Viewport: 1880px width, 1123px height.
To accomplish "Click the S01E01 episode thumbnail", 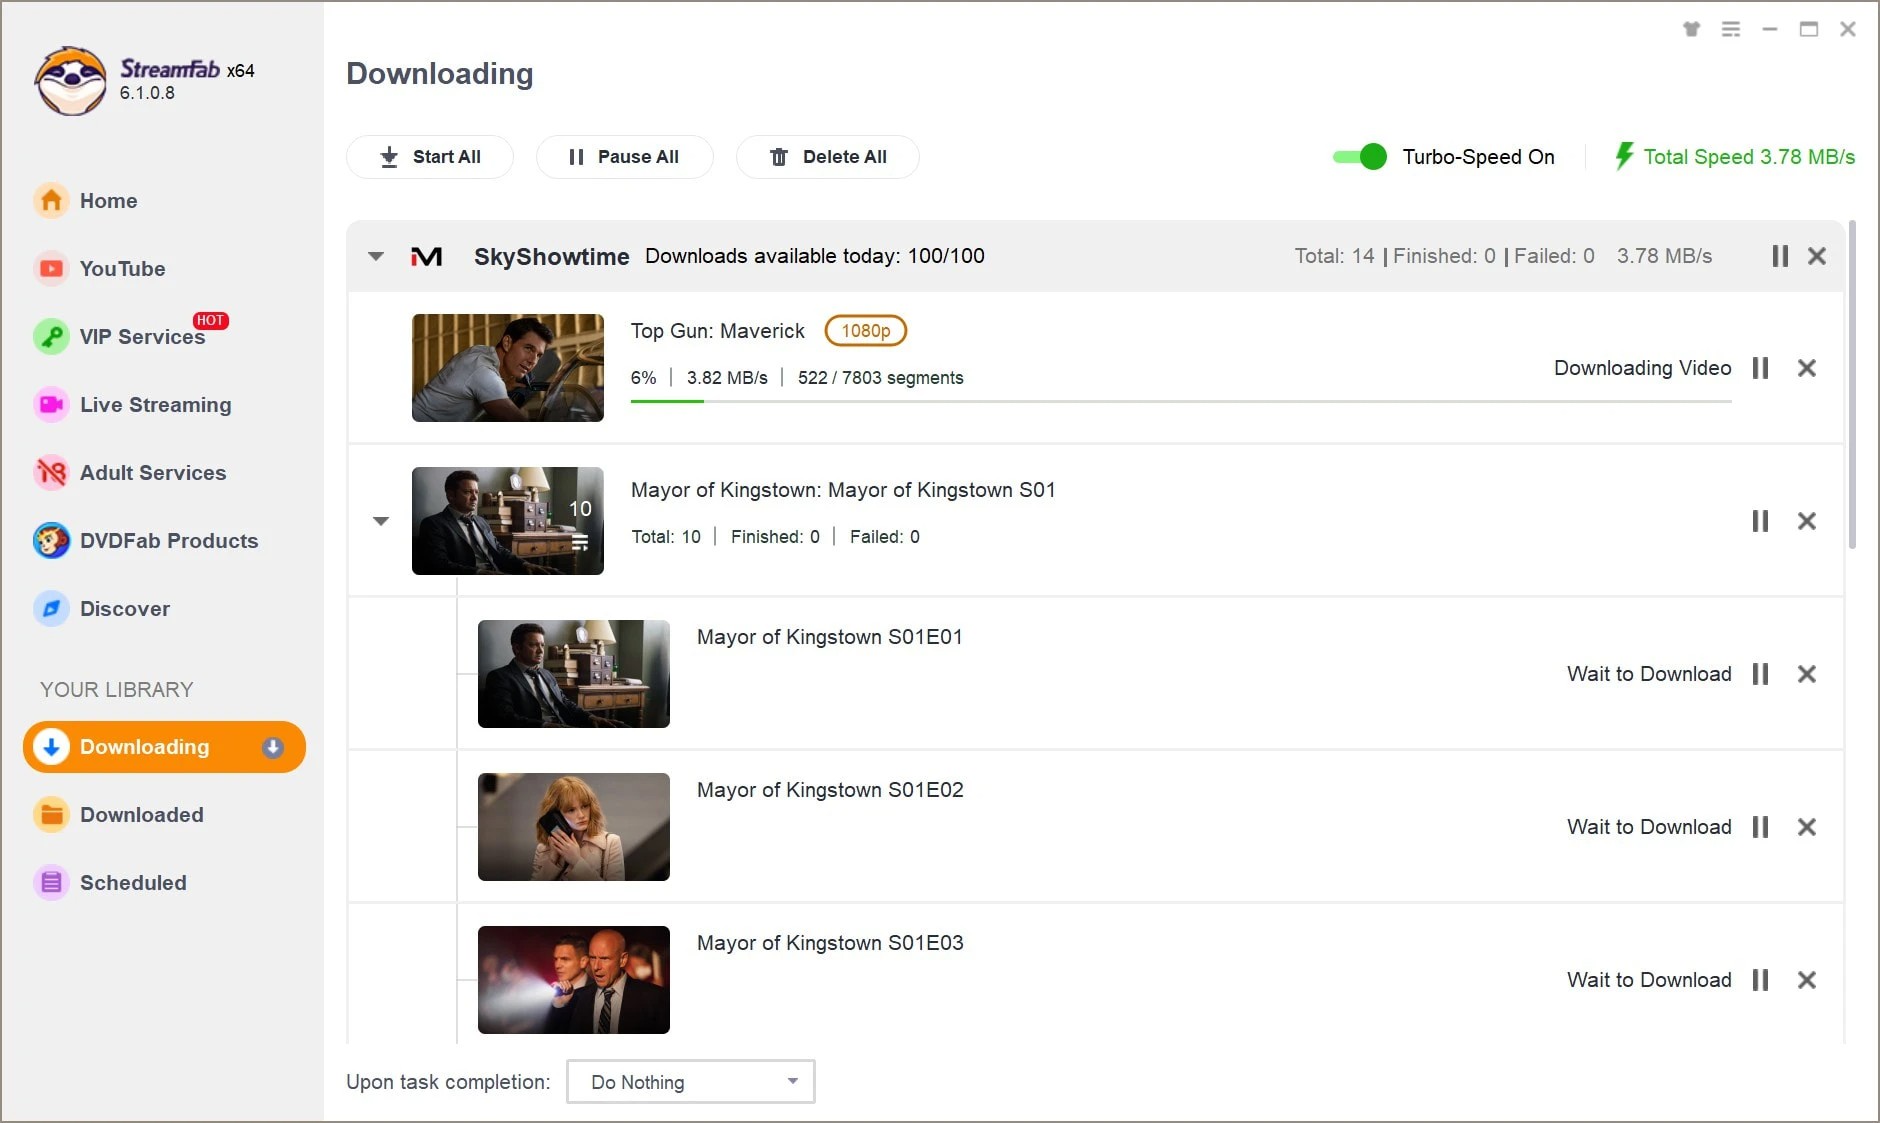I will coord(574,674).
